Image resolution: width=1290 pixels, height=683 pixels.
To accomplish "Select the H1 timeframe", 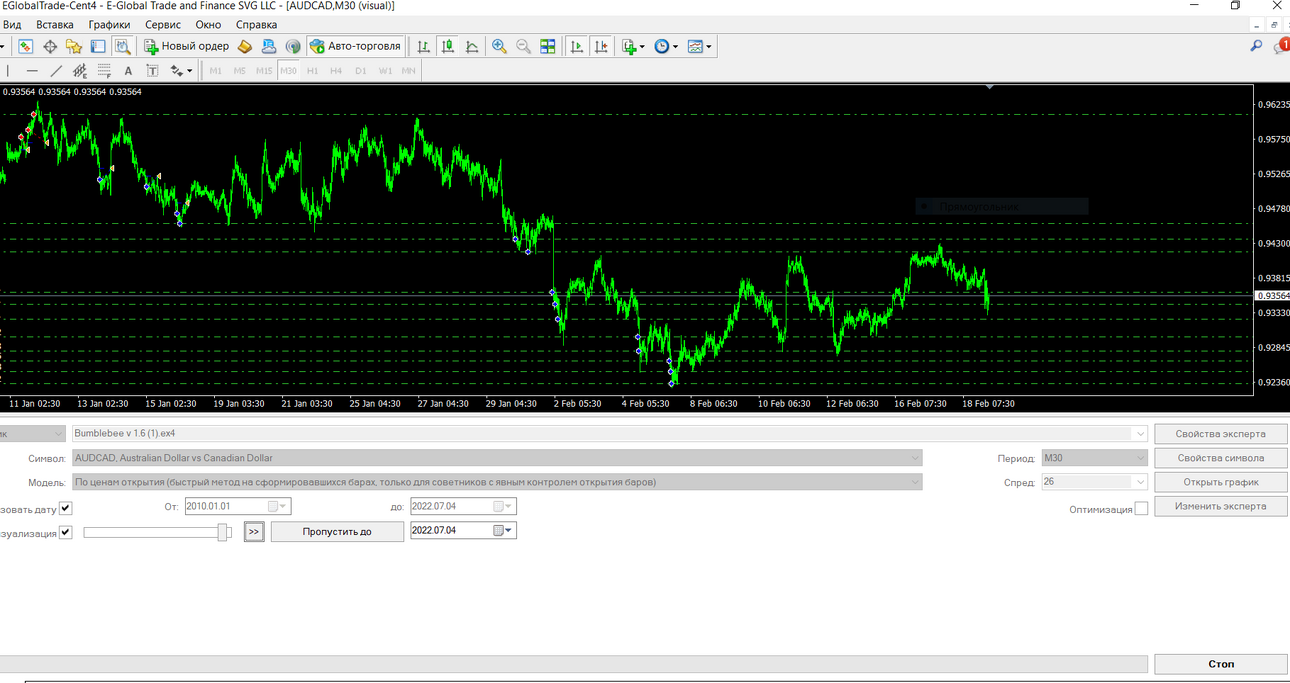I will [x=312, y=71].
